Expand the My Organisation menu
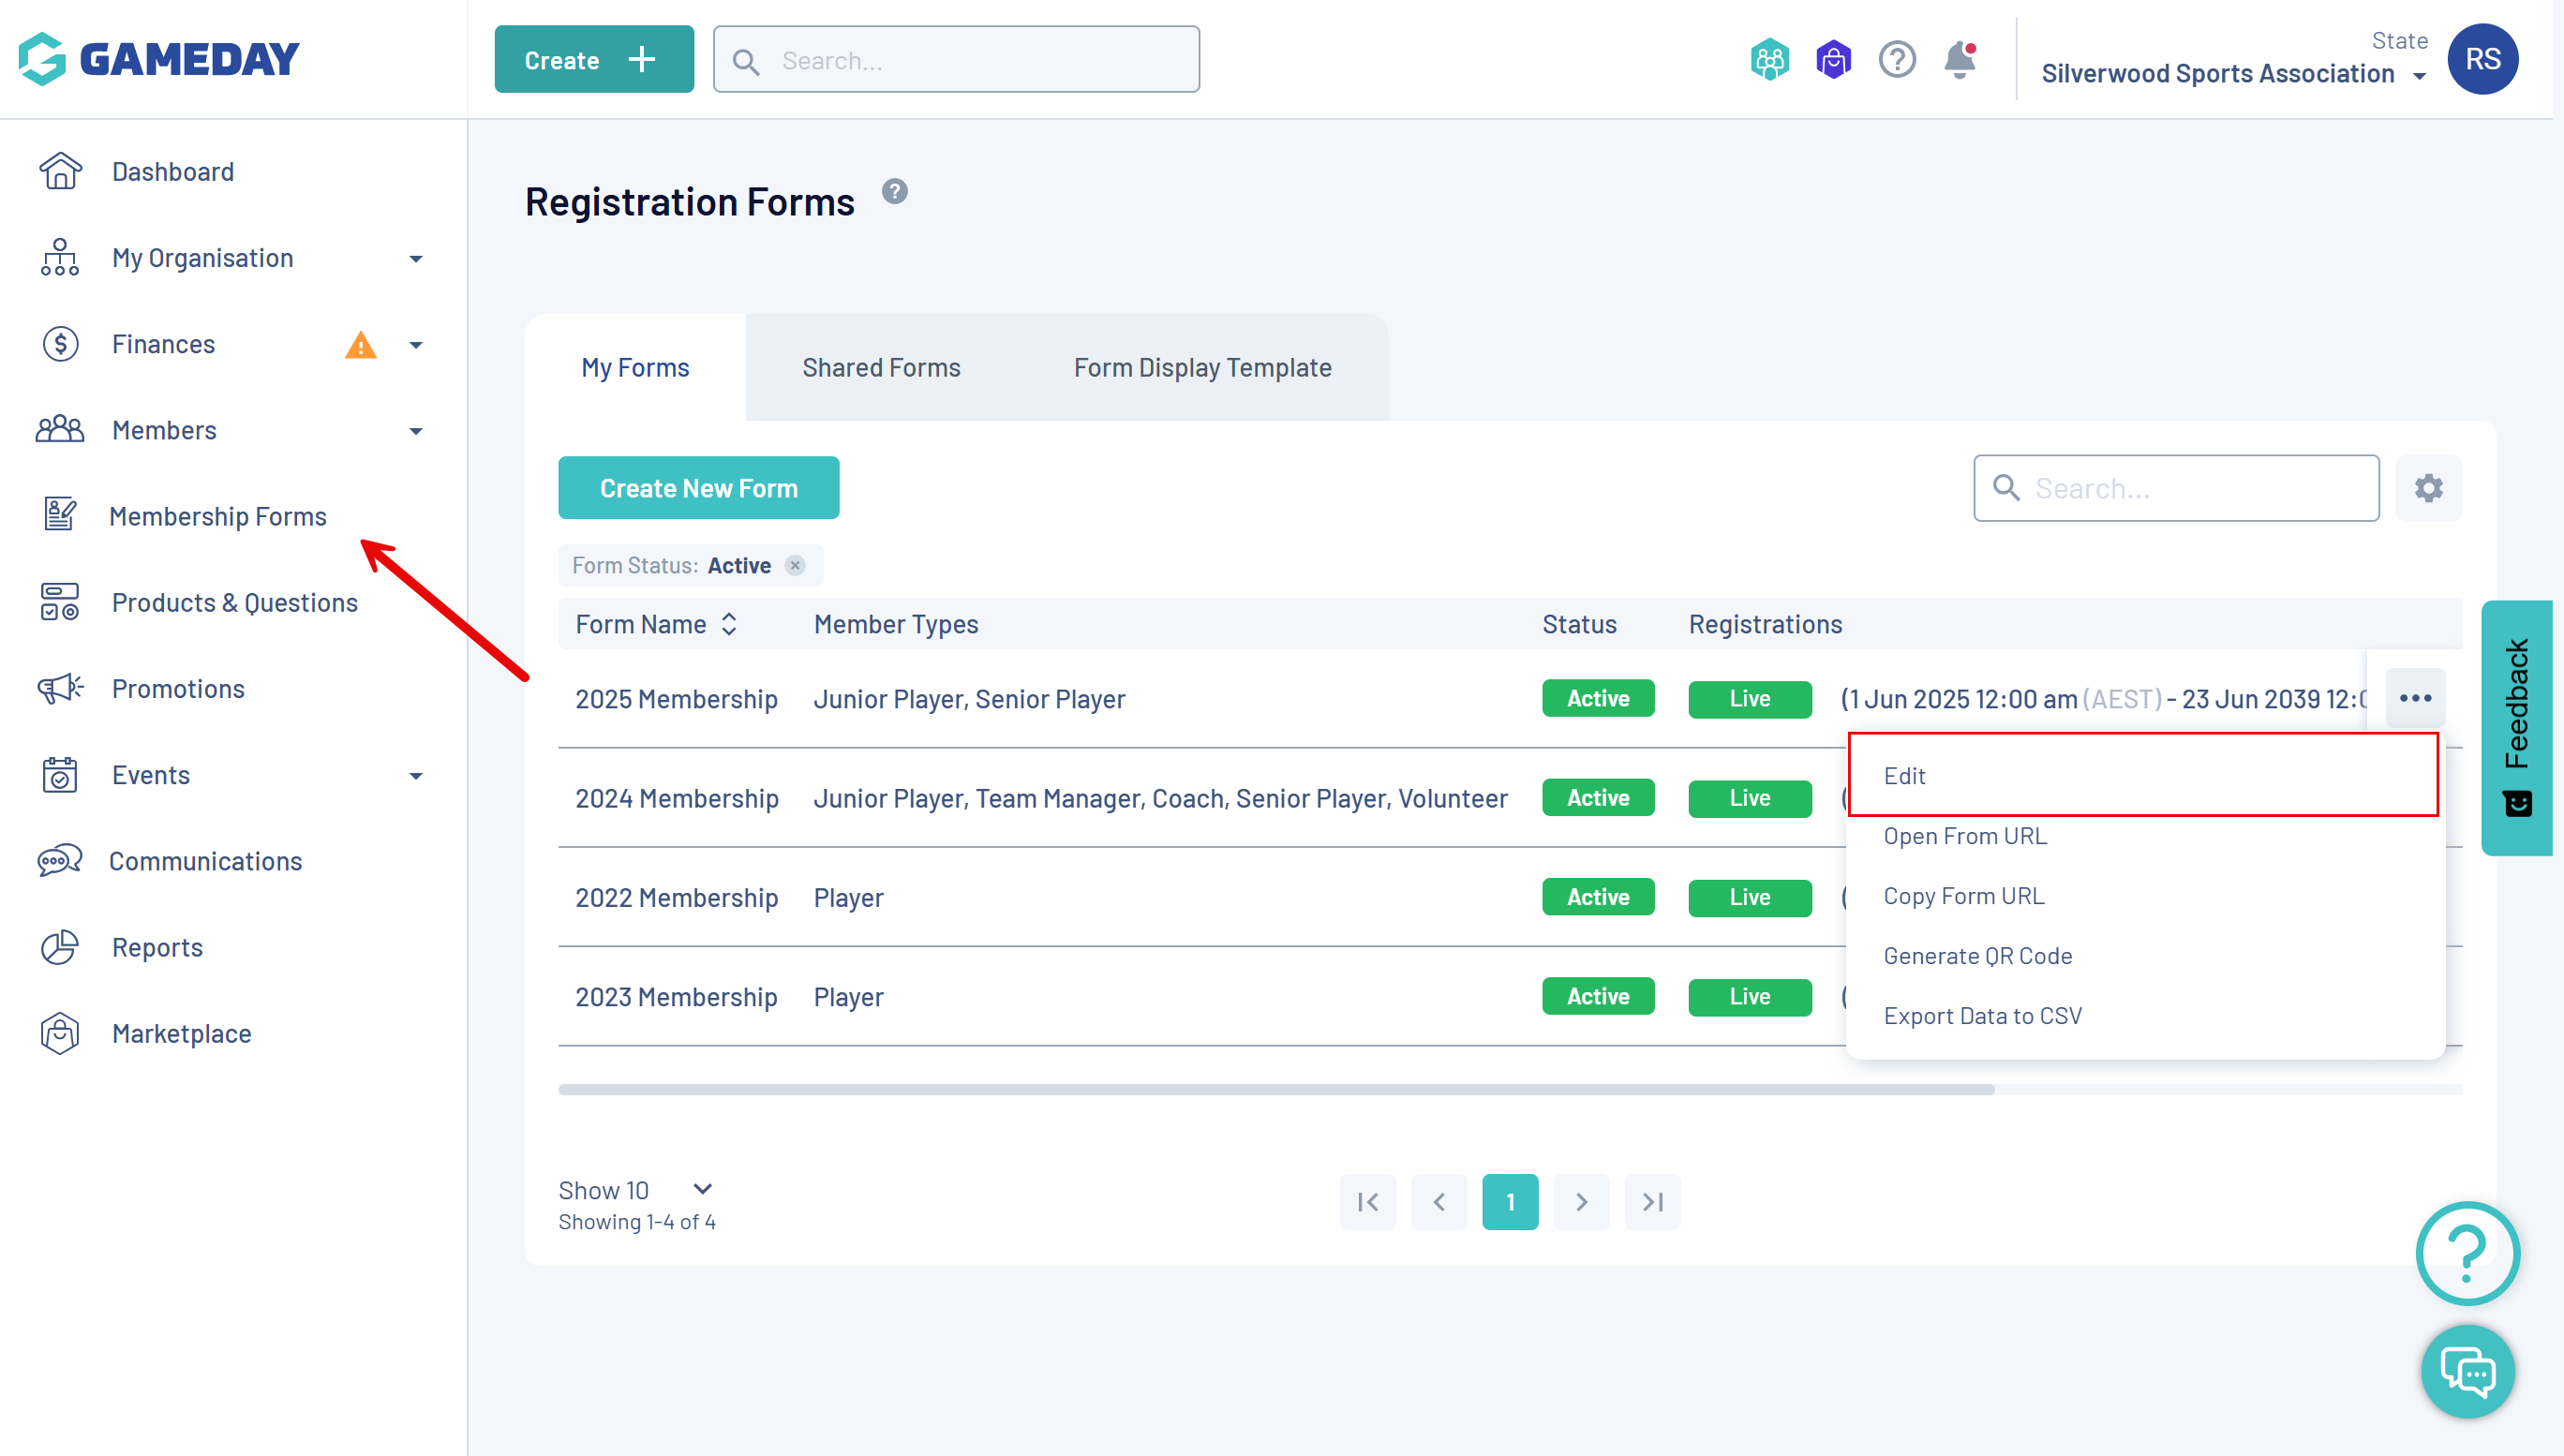The image size is (2564, 1456). (416, 259)
